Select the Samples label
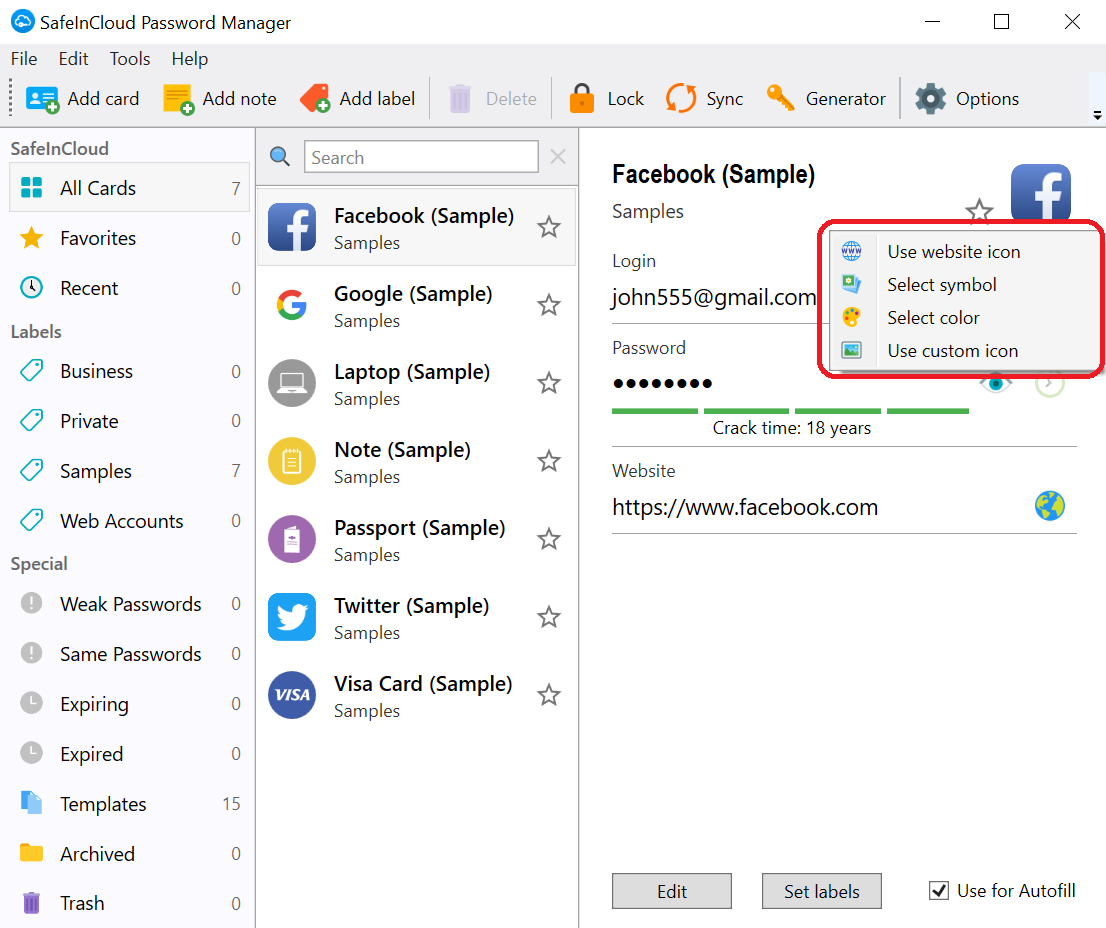 [x=129, y=471]
